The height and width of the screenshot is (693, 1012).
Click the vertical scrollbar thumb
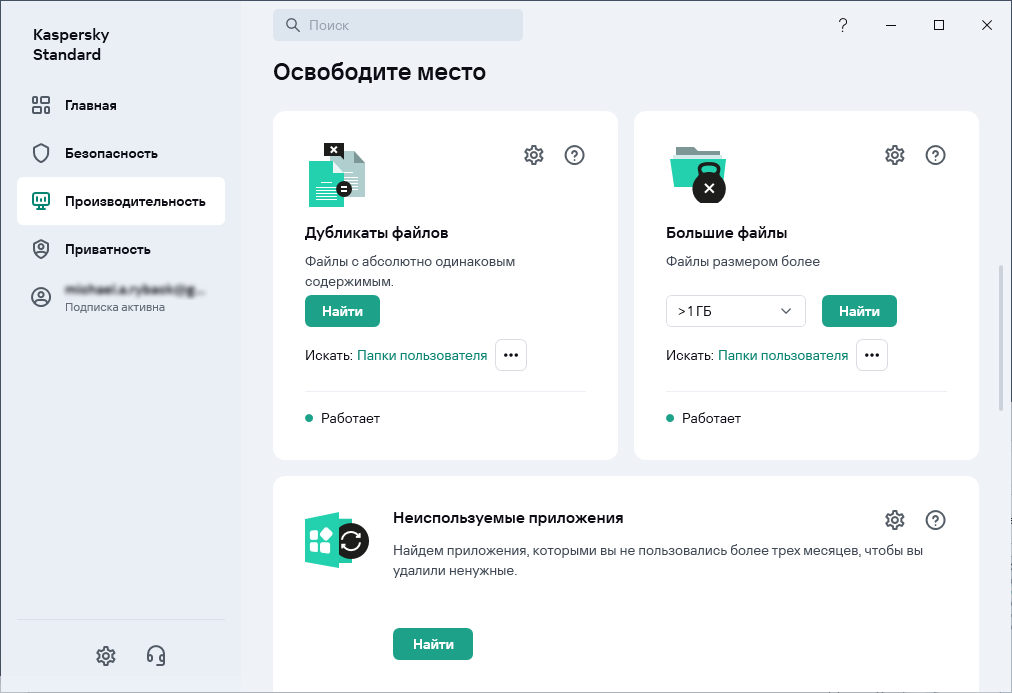click(1002, 337)
